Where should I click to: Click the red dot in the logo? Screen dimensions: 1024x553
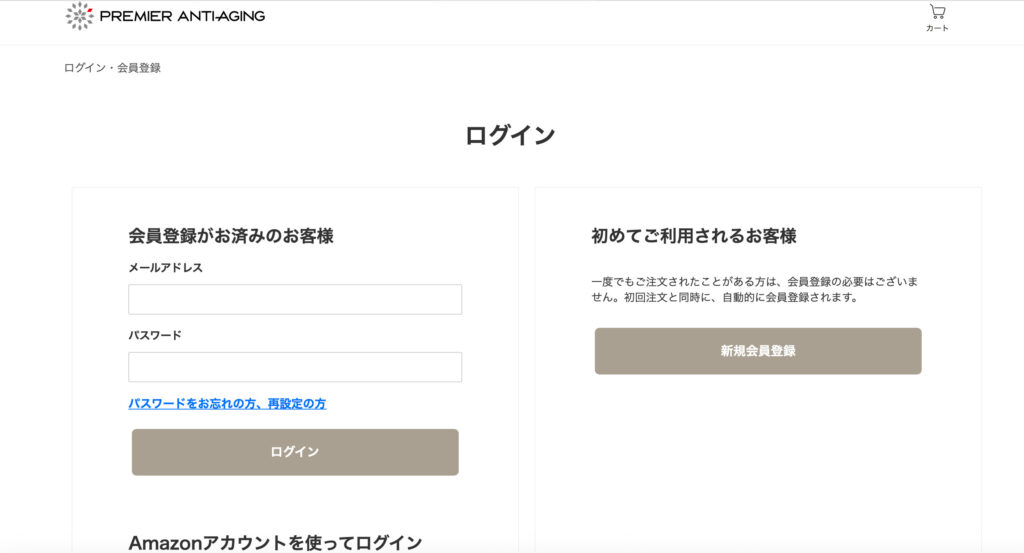[91, 9]
